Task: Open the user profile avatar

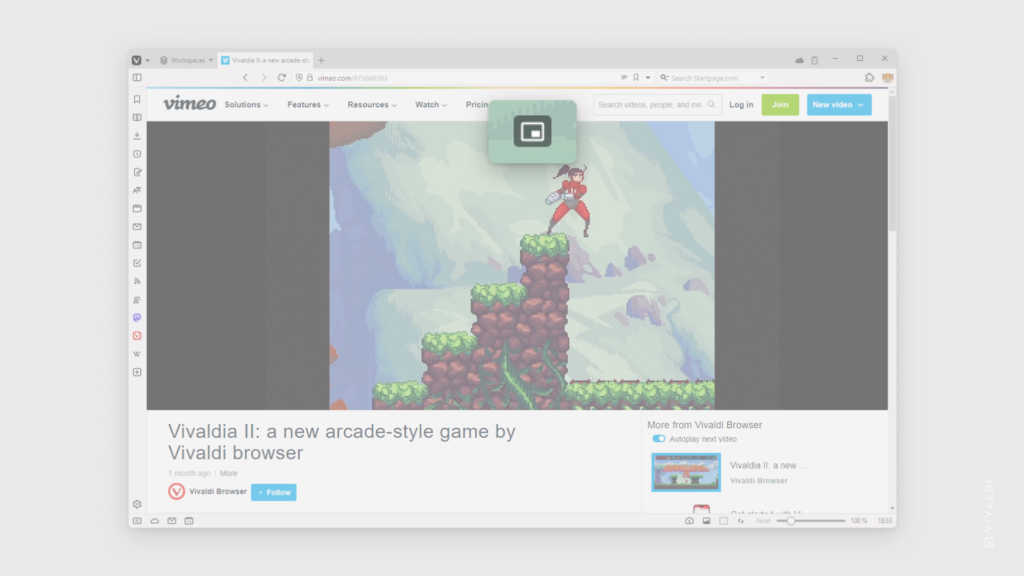Action: click(888, 78)
